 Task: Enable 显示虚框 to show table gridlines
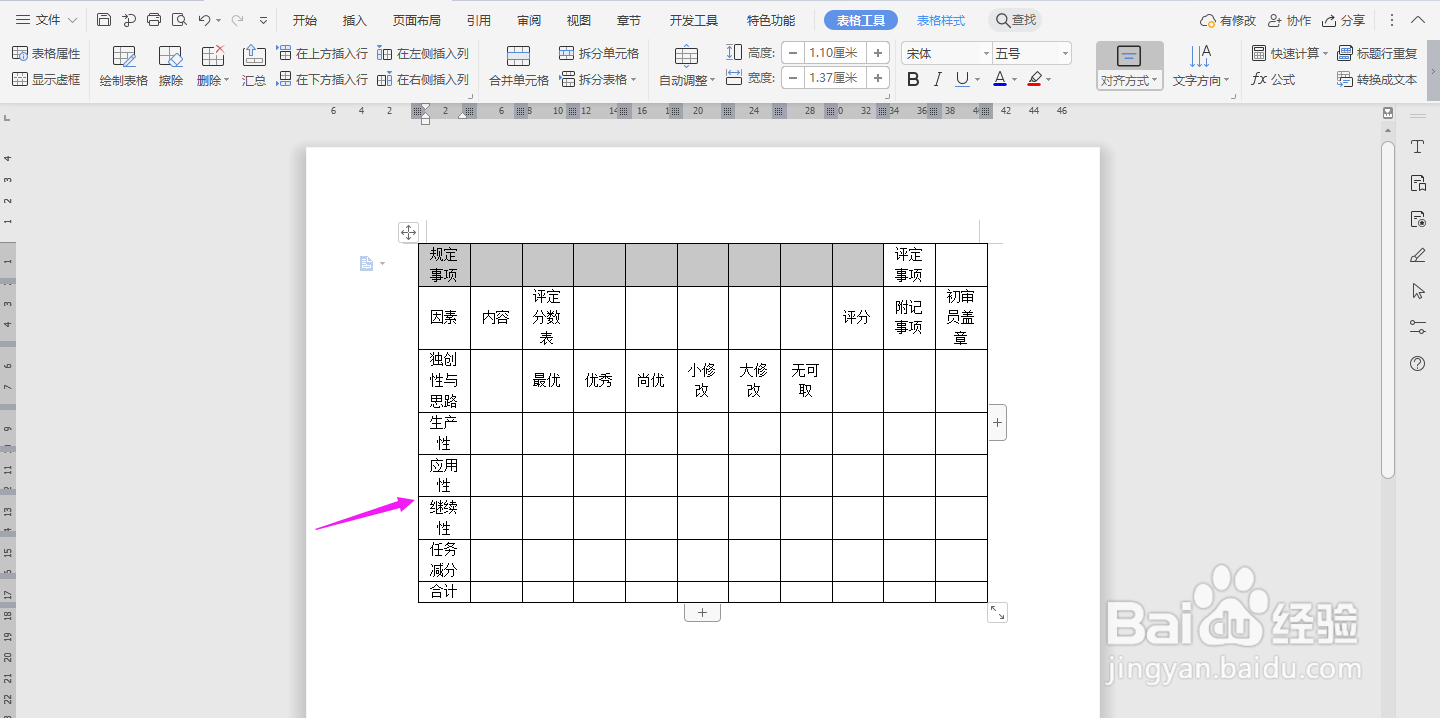[x=47, y=80]
